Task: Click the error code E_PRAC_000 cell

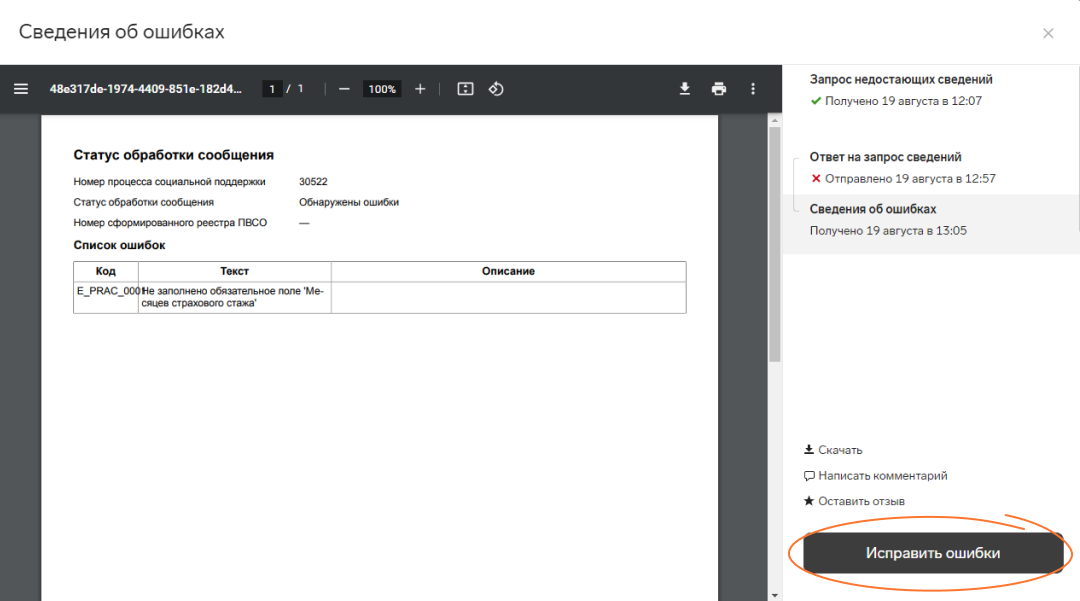Action: tap(106, 297)
